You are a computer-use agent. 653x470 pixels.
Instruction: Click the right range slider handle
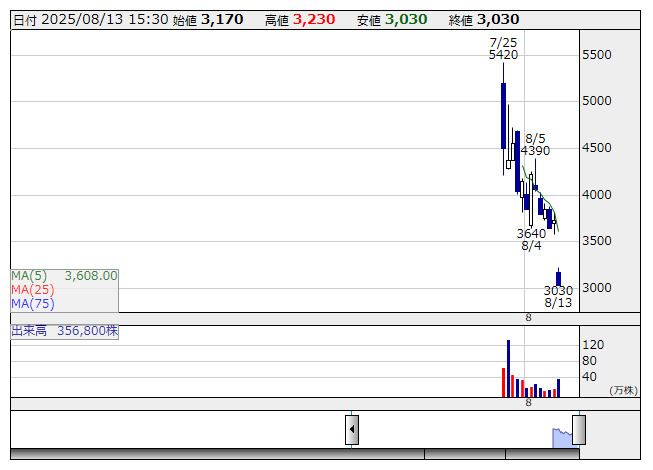coord(579,430)
